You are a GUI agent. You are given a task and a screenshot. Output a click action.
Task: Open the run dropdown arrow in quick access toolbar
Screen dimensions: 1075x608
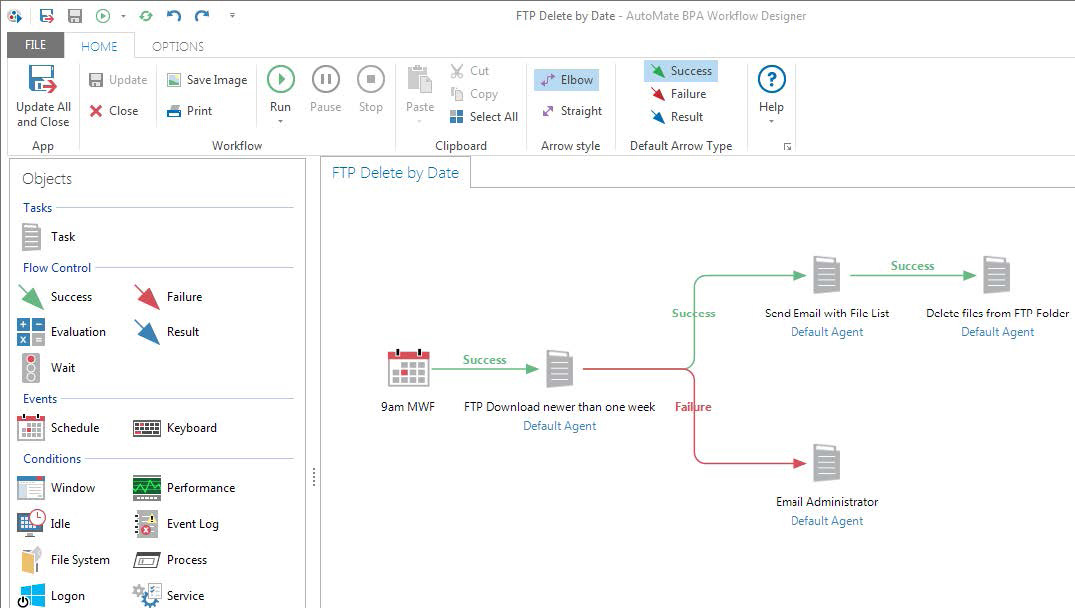pos(123,16)
